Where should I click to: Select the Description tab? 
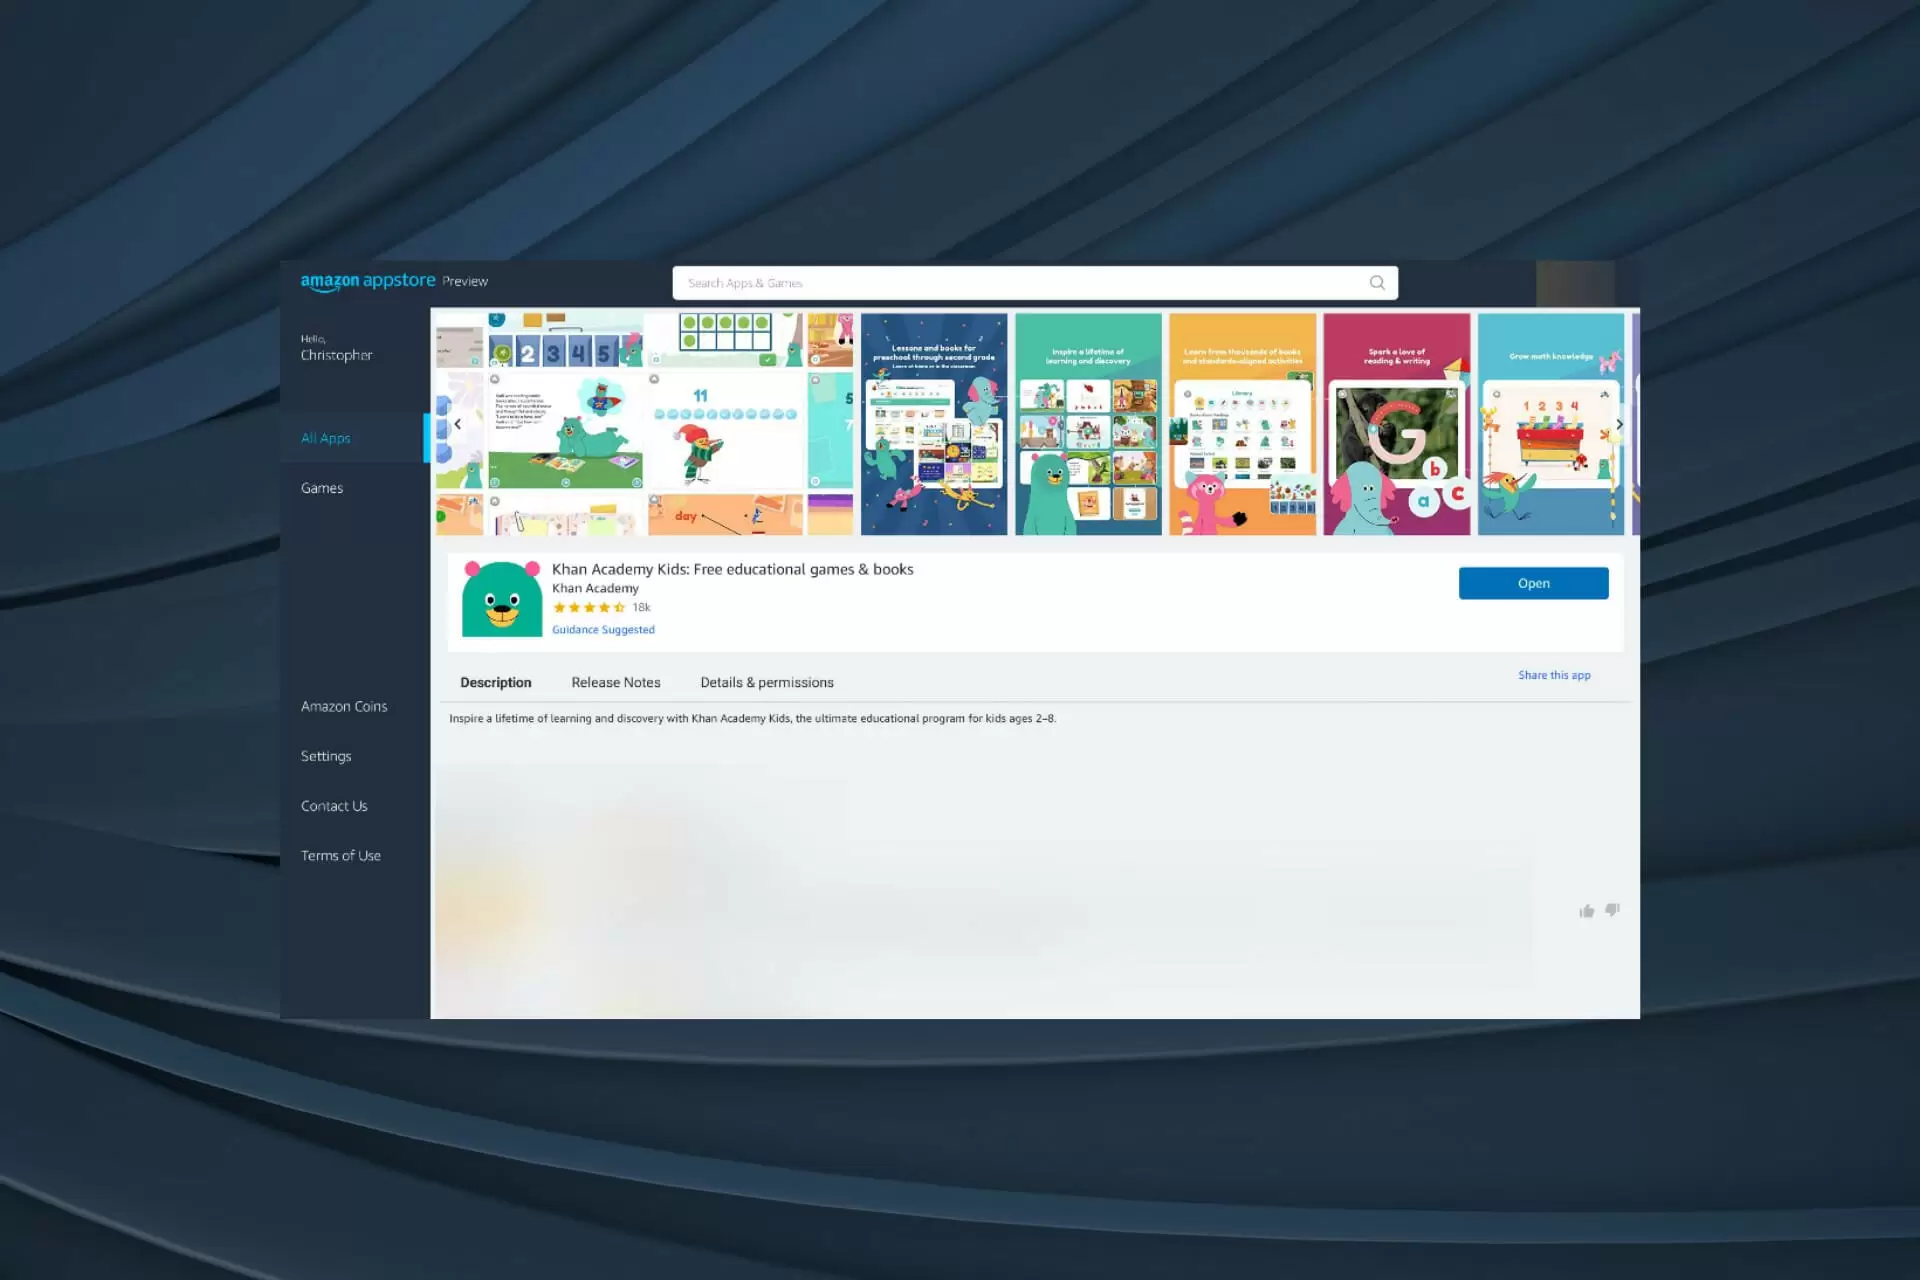tap(494, 681)
